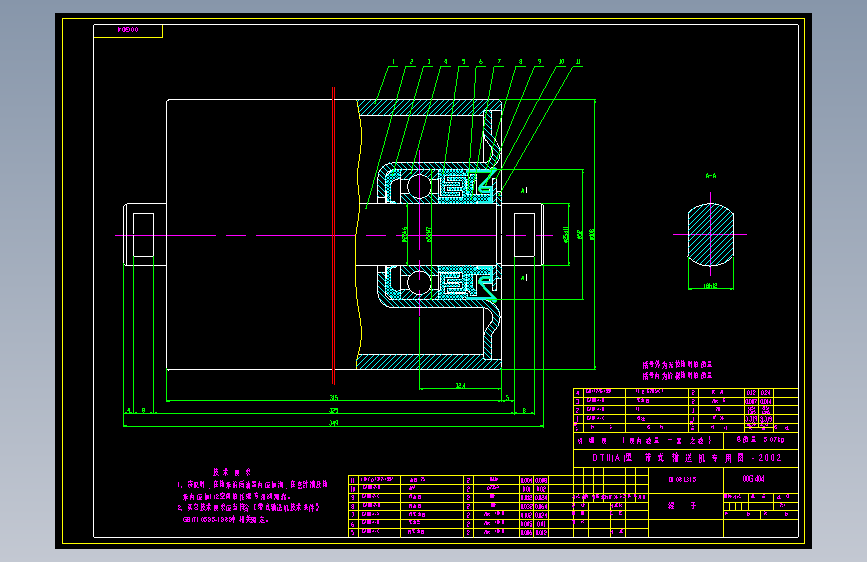Click the DTII(A) conveyor title text
The width and height of the screenshot is (867, 562).
click(x=687, y=458)
